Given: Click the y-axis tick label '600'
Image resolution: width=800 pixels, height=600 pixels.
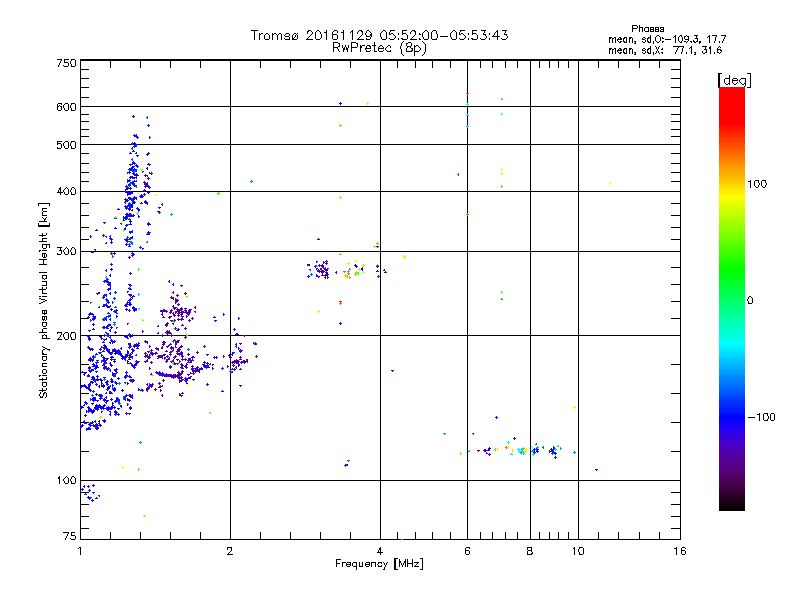Looking at the screenshot, I should [x=66, y=107].
